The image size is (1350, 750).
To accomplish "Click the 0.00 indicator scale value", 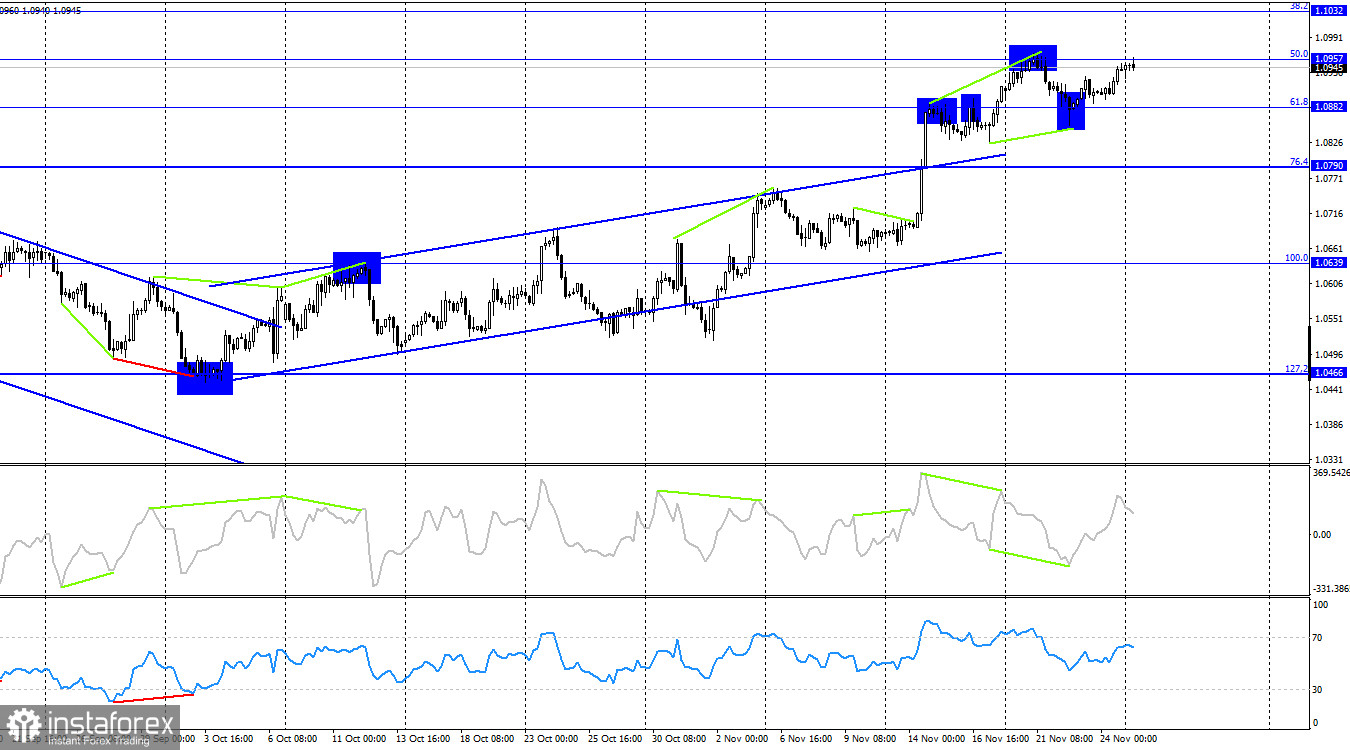I will [x=1322, y=534].
